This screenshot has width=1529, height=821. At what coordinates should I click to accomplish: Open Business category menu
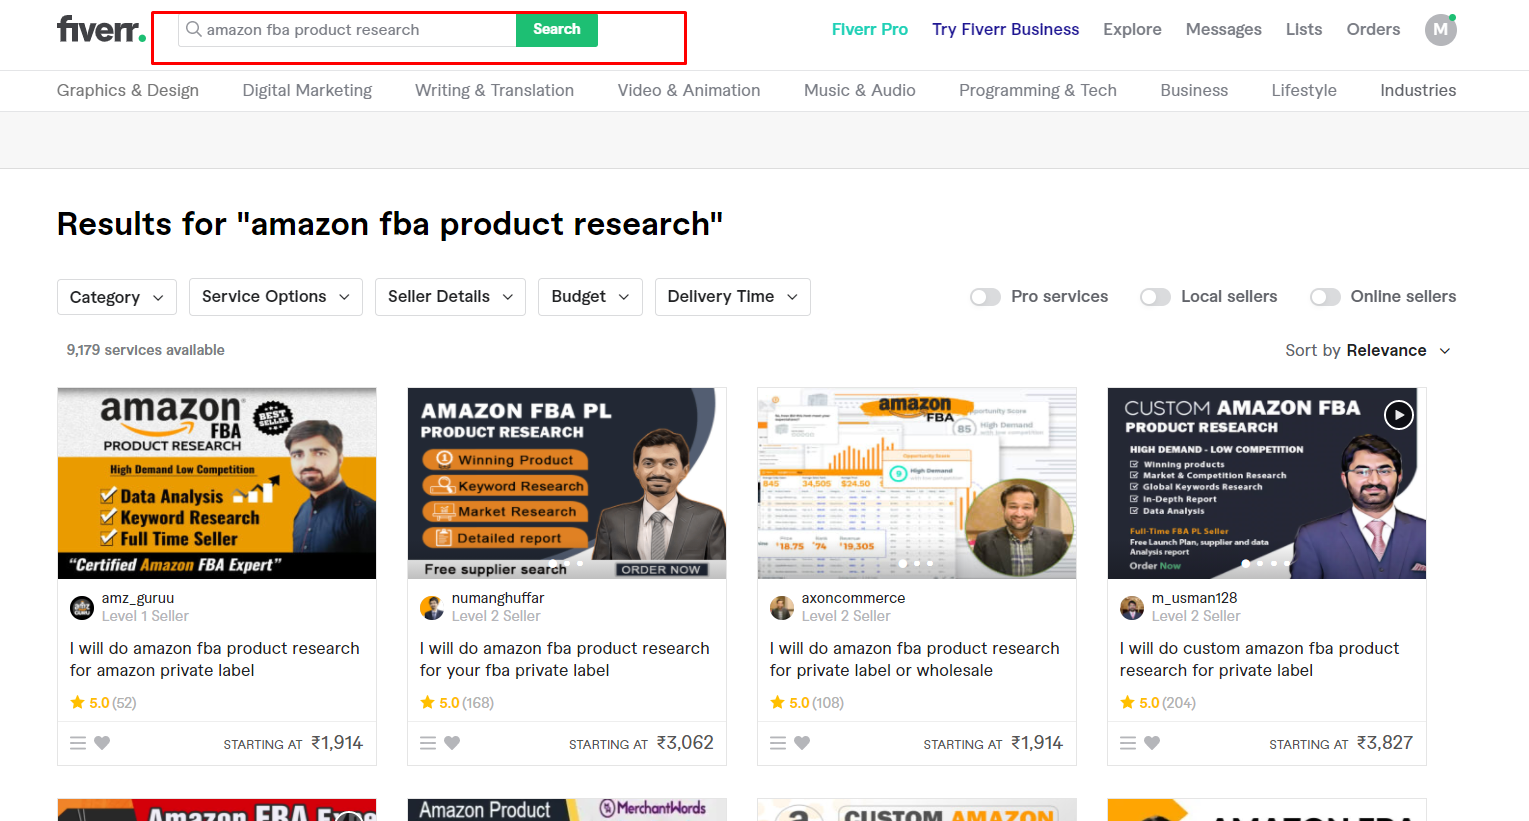(x=1194, y=90)
